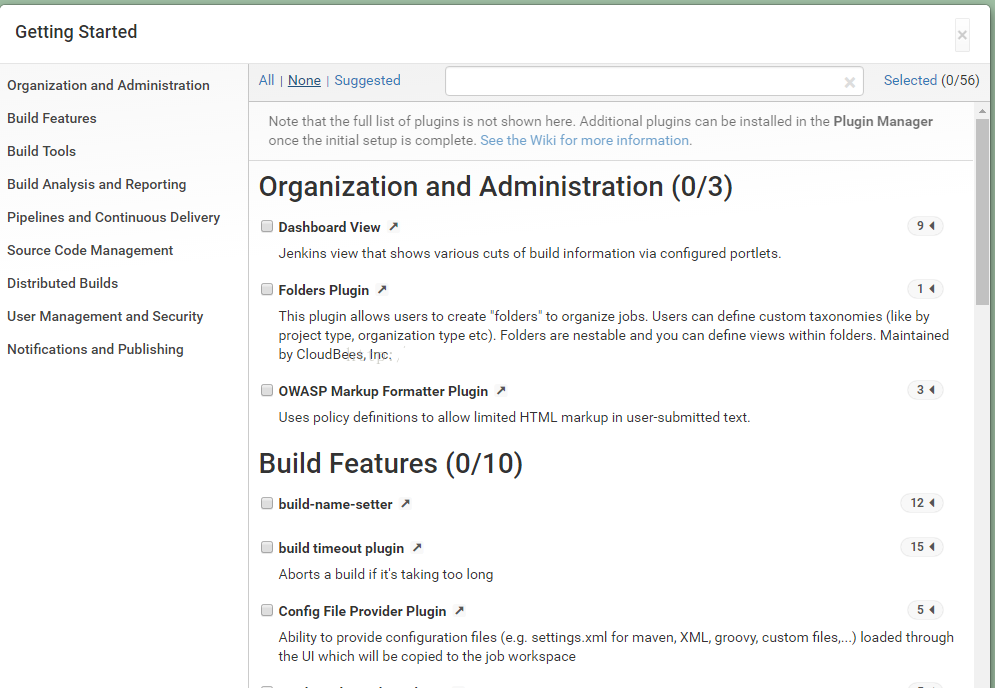Go to Build Tools category
This screenshot has width=995, height=688.
42,151
